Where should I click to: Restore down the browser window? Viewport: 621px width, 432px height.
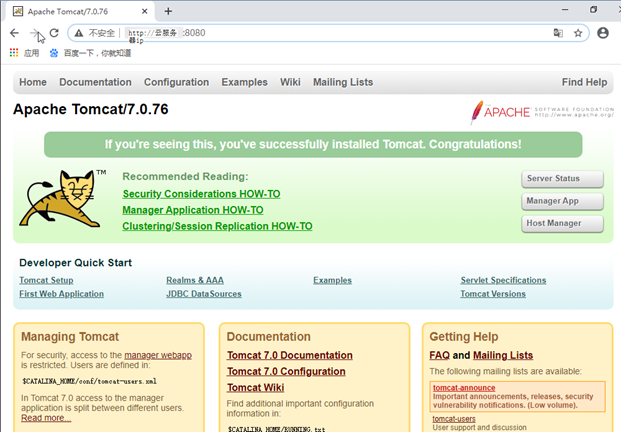tap(593, 10)
